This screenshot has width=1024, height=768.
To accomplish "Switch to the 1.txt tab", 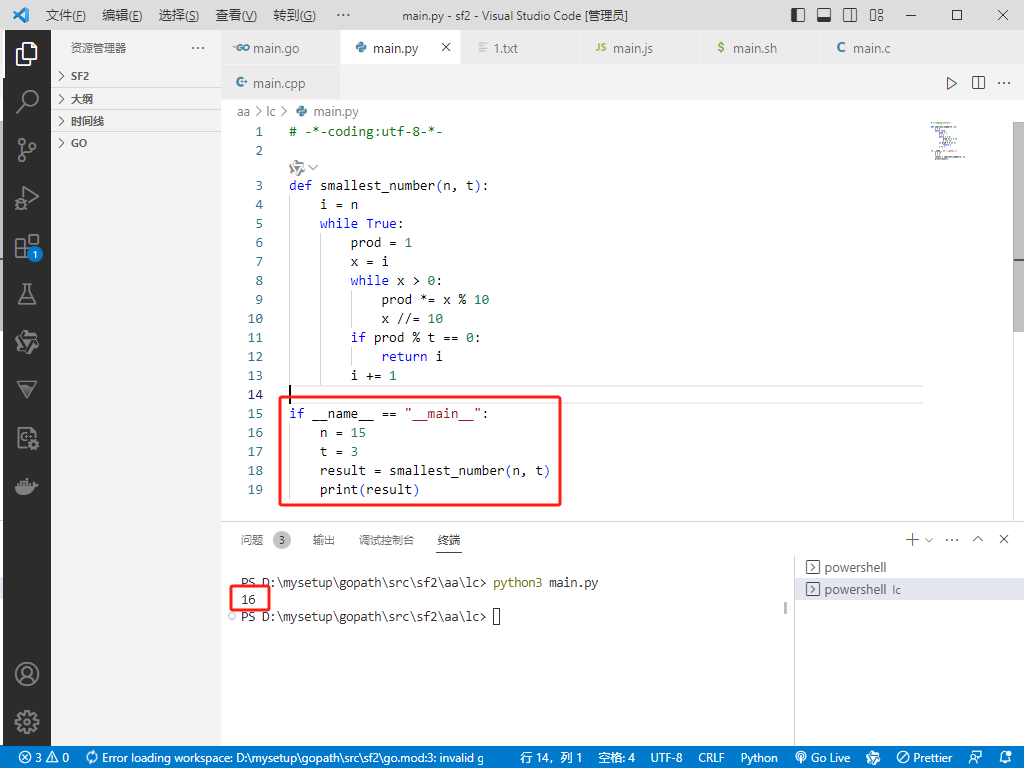I will 520,48.
